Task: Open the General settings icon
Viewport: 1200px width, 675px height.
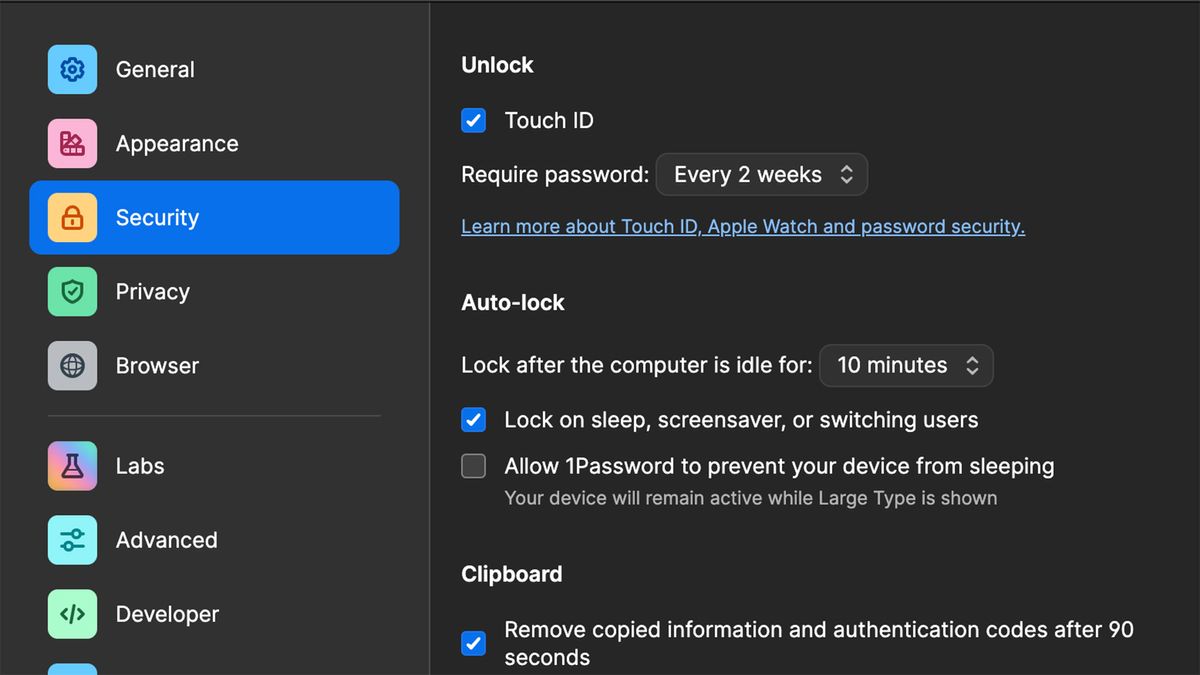Action: [x=72, y=69]
